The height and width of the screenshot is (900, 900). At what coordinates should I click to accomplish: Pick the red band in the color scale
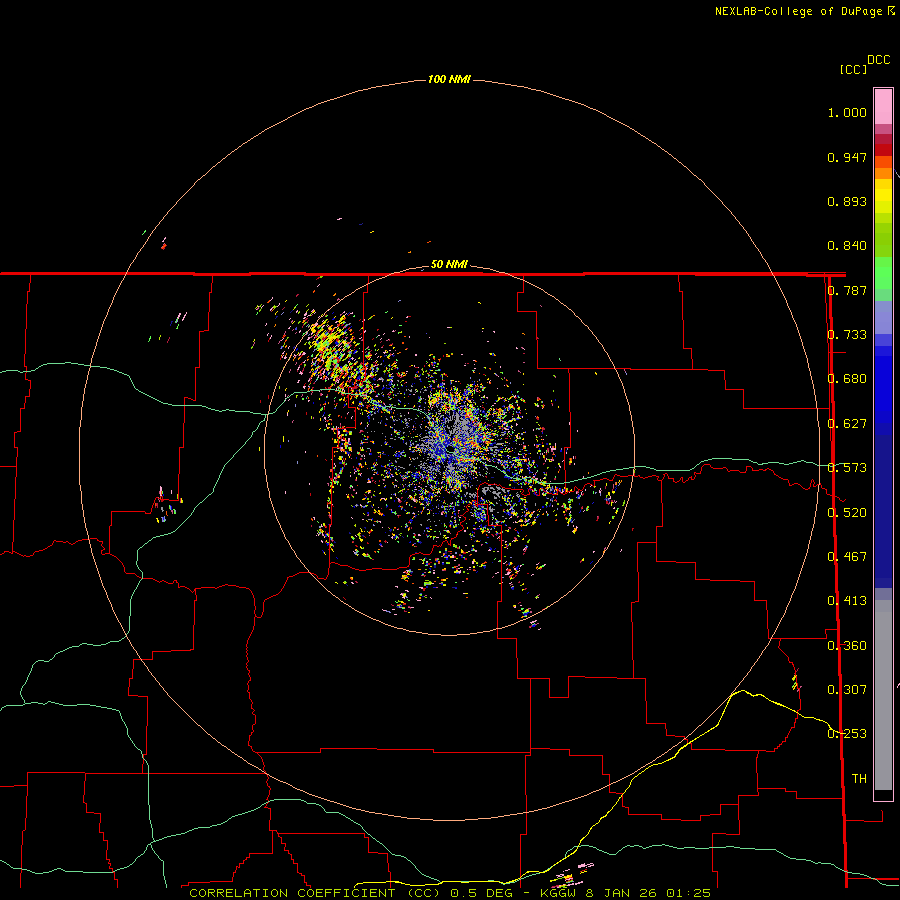883,150
